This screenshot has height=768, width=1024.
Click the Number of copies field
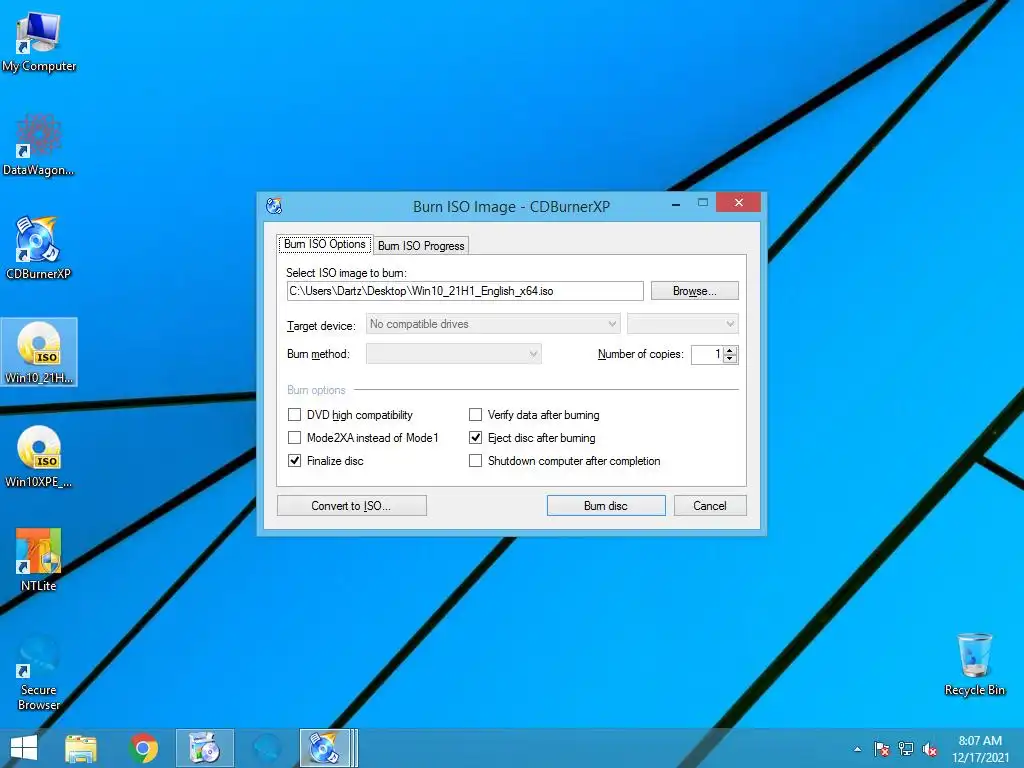click(x=707, y=354)
